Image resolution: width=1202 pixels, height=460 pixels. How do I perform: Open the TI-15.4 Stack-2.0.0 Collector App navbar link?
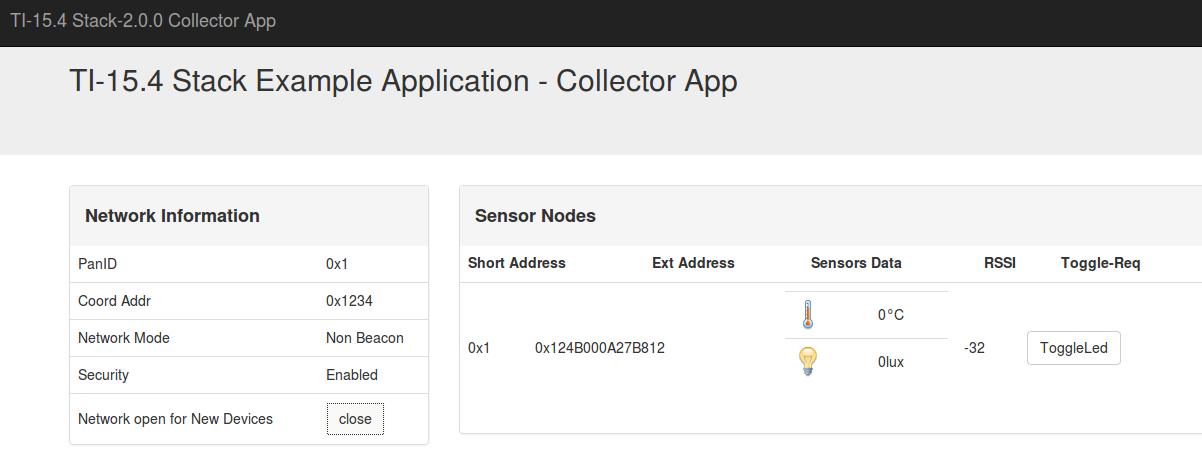[143, 21]
